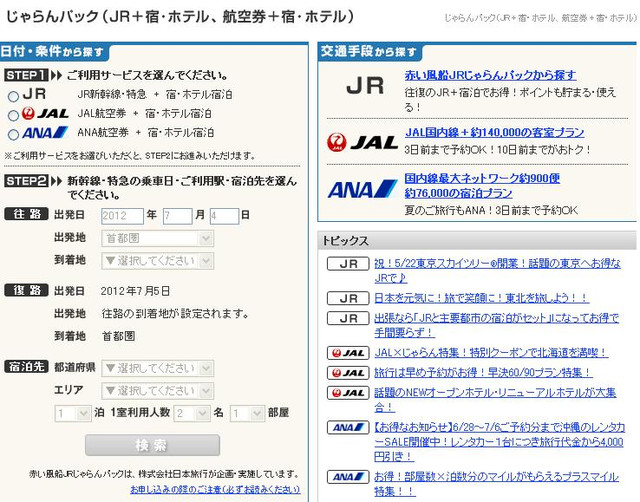Open the NEWオープンホテル・リニューアルホテル topic link
The height and width of the screenshot is (502, 640).
click(495, 400)
